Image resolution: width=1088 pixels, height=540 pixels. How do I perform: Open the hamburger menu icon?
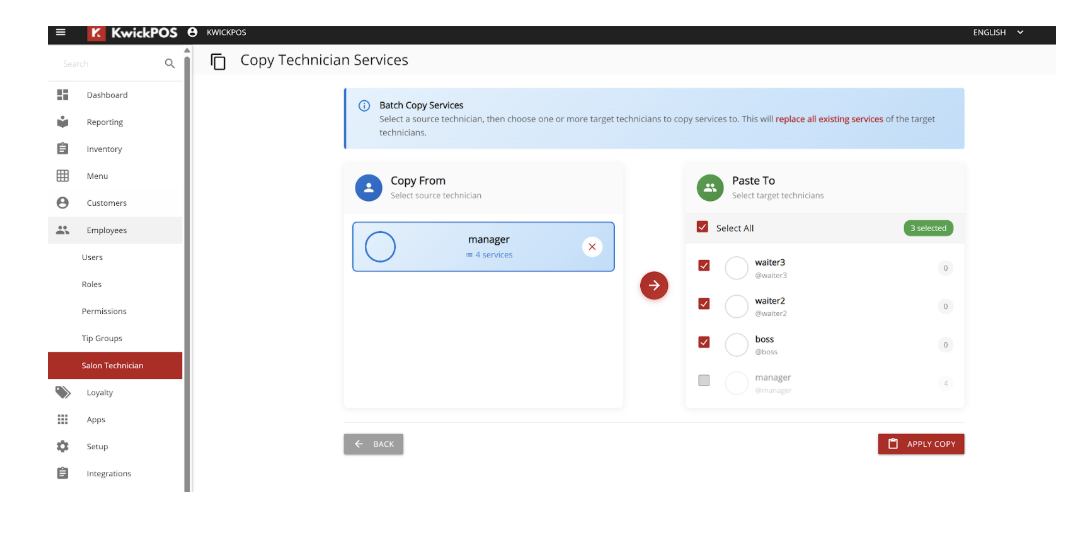(61, 32)
